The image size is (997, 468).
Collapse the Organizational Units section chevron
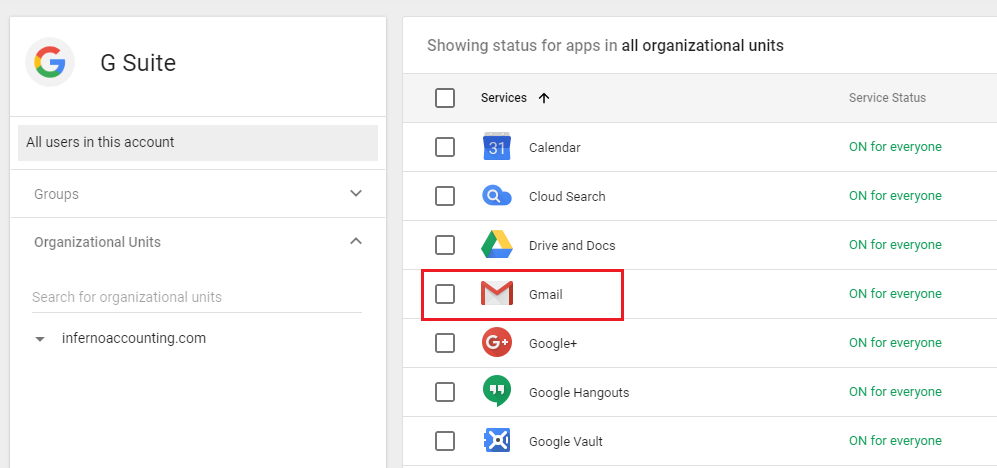pos(356,242)
